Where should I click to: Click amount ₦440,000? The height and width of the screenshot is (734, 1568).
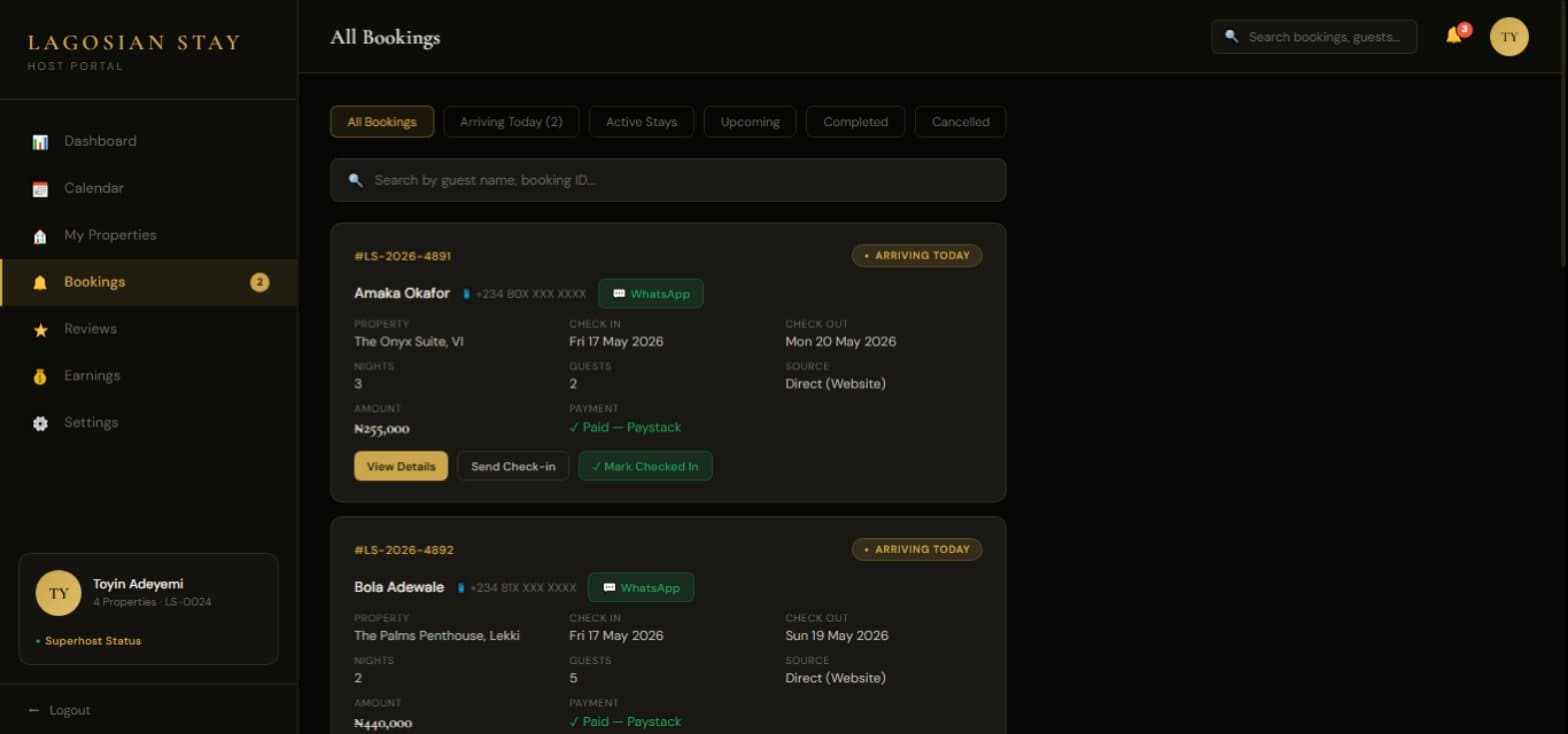[x=383, y=723]
